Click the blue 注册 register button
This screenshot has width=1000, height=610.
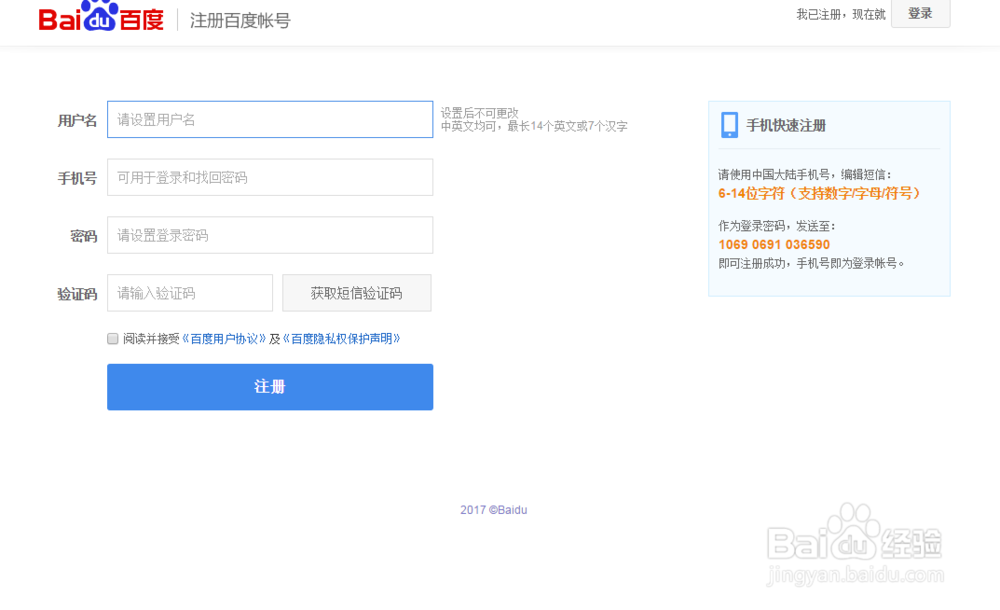click(270, 387)
